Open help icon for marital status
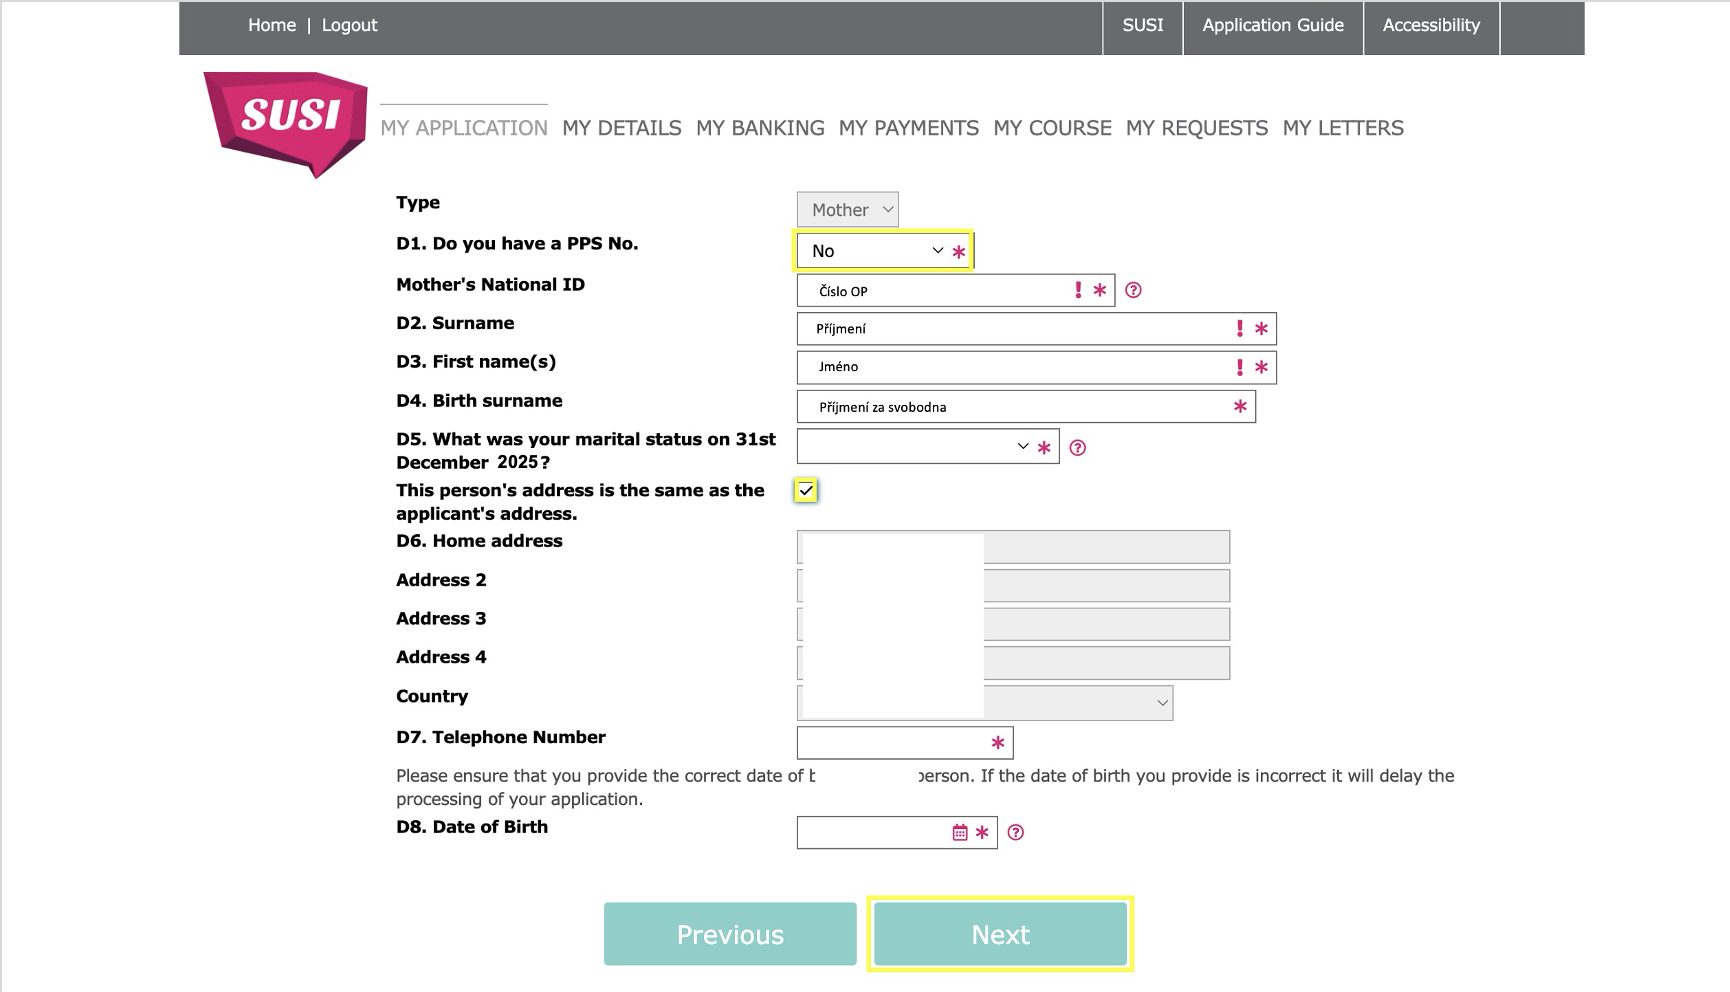 point(1077,448)
